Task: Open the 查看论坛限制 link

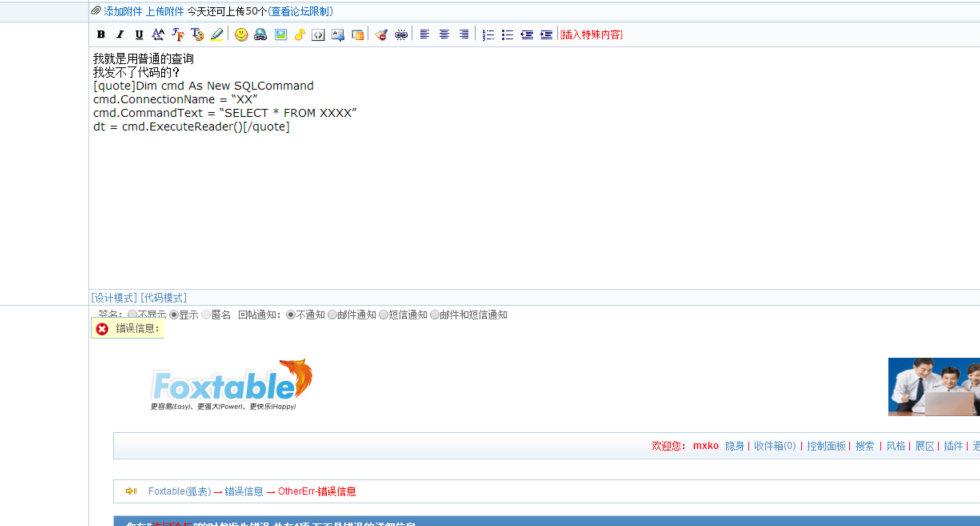Action: 300,11
